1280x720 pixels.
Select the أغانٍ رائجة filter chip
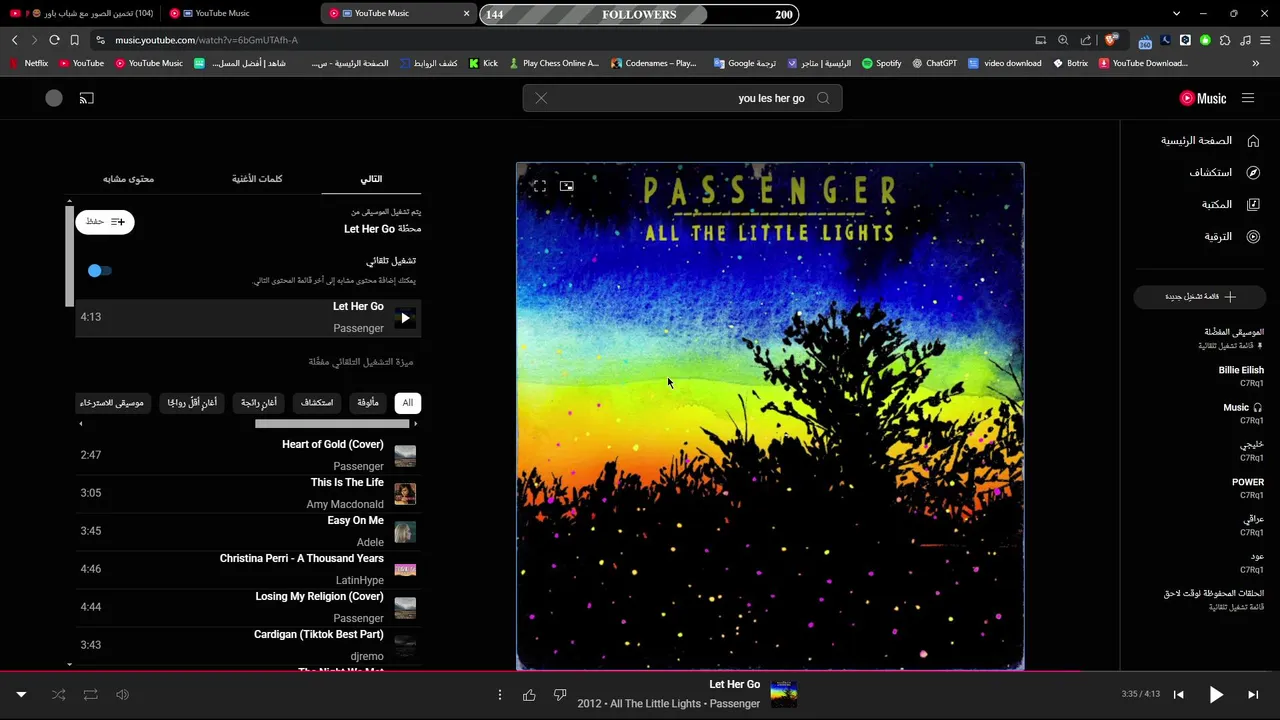[x=259, y=403]
